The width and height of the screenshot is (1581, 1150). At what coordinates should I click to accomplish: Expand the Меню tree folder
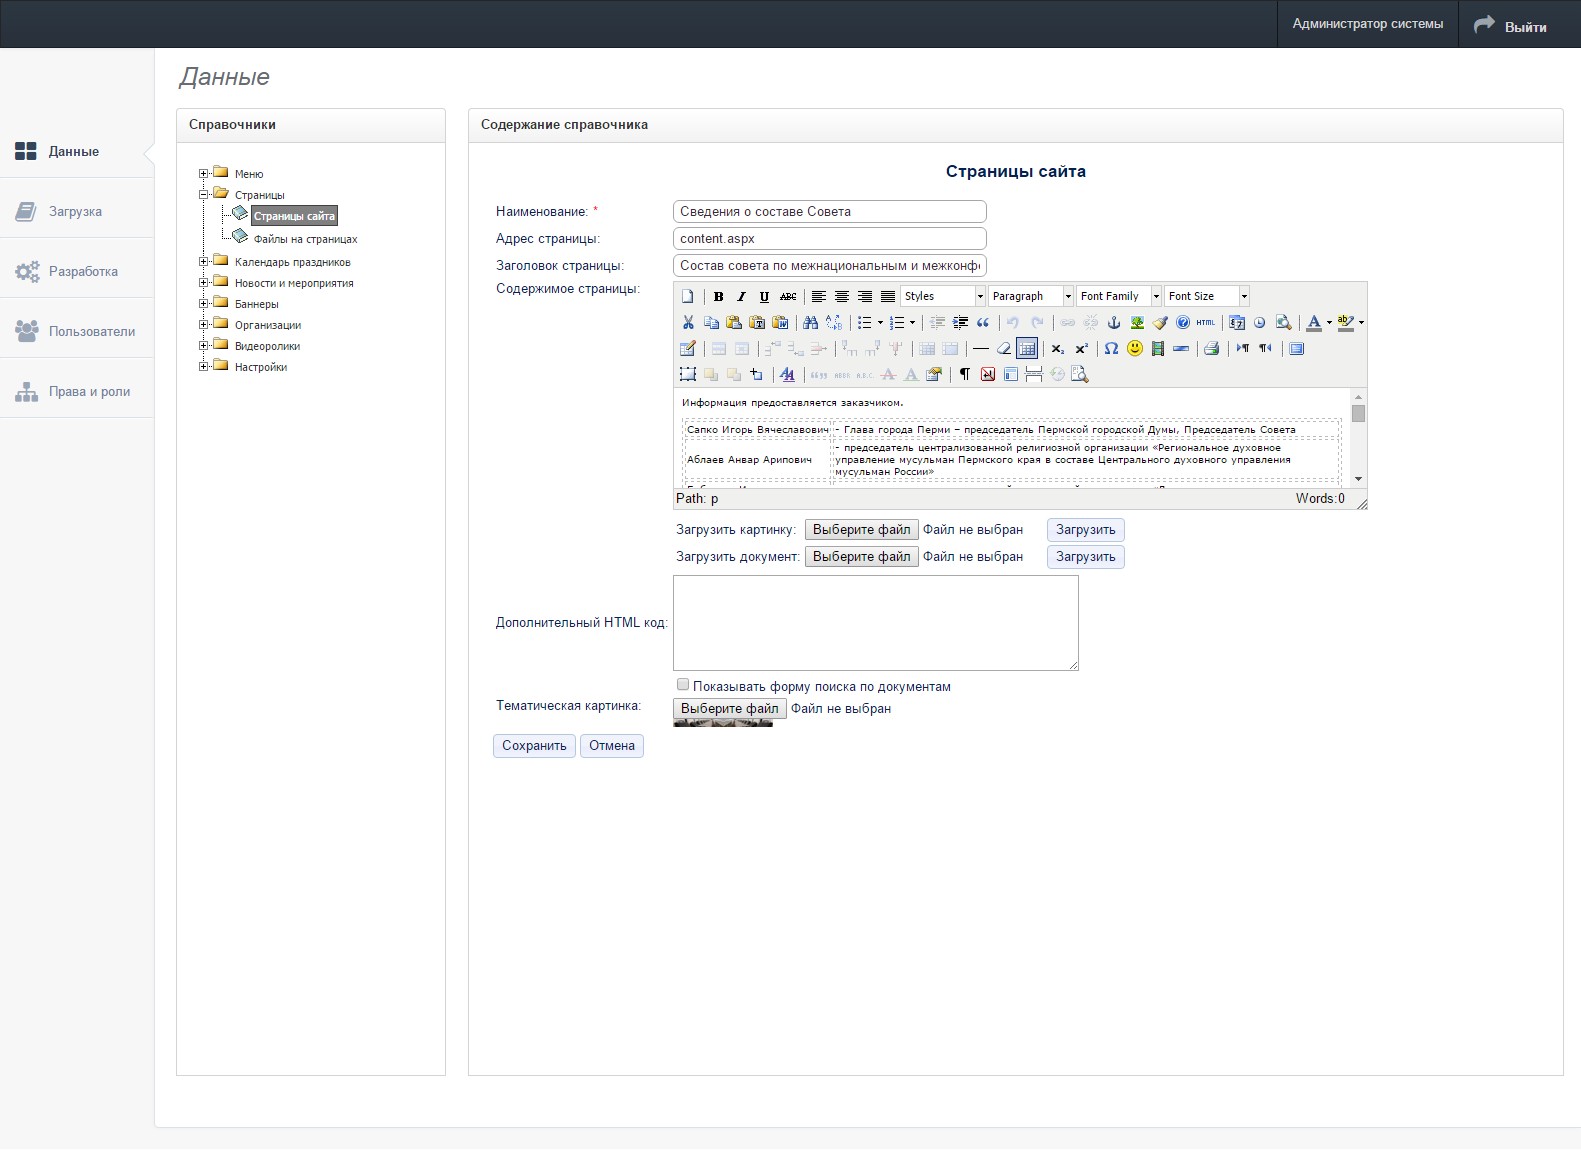point(204,174)
